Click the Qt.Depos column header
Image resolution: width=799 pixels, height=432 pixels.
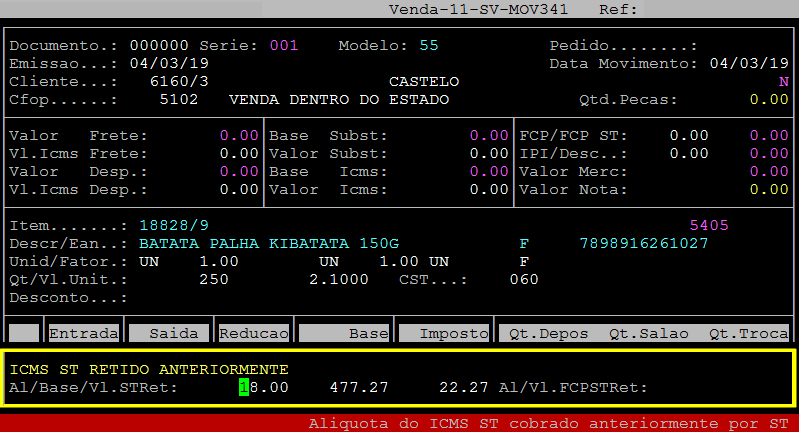549,333
